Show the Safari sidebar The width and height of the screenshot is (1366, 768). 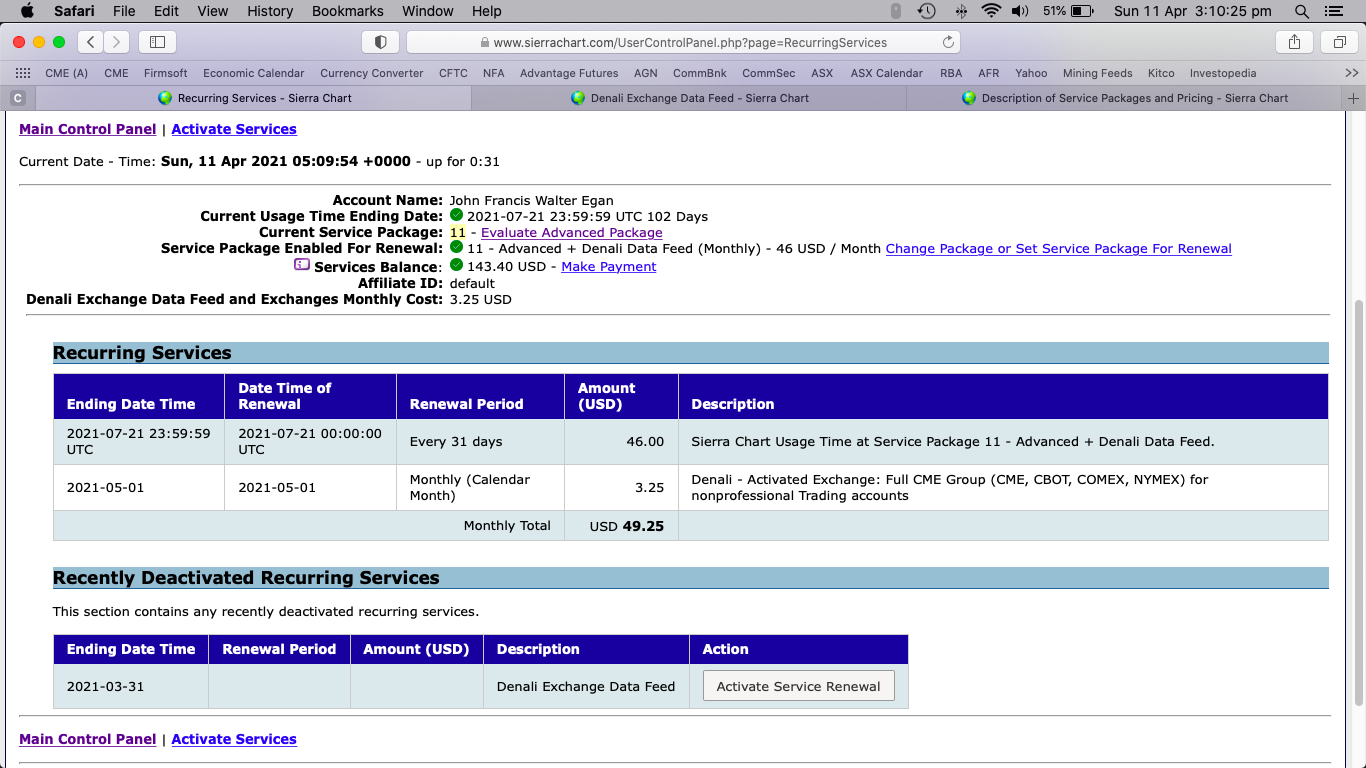click(x=157, y=42)
